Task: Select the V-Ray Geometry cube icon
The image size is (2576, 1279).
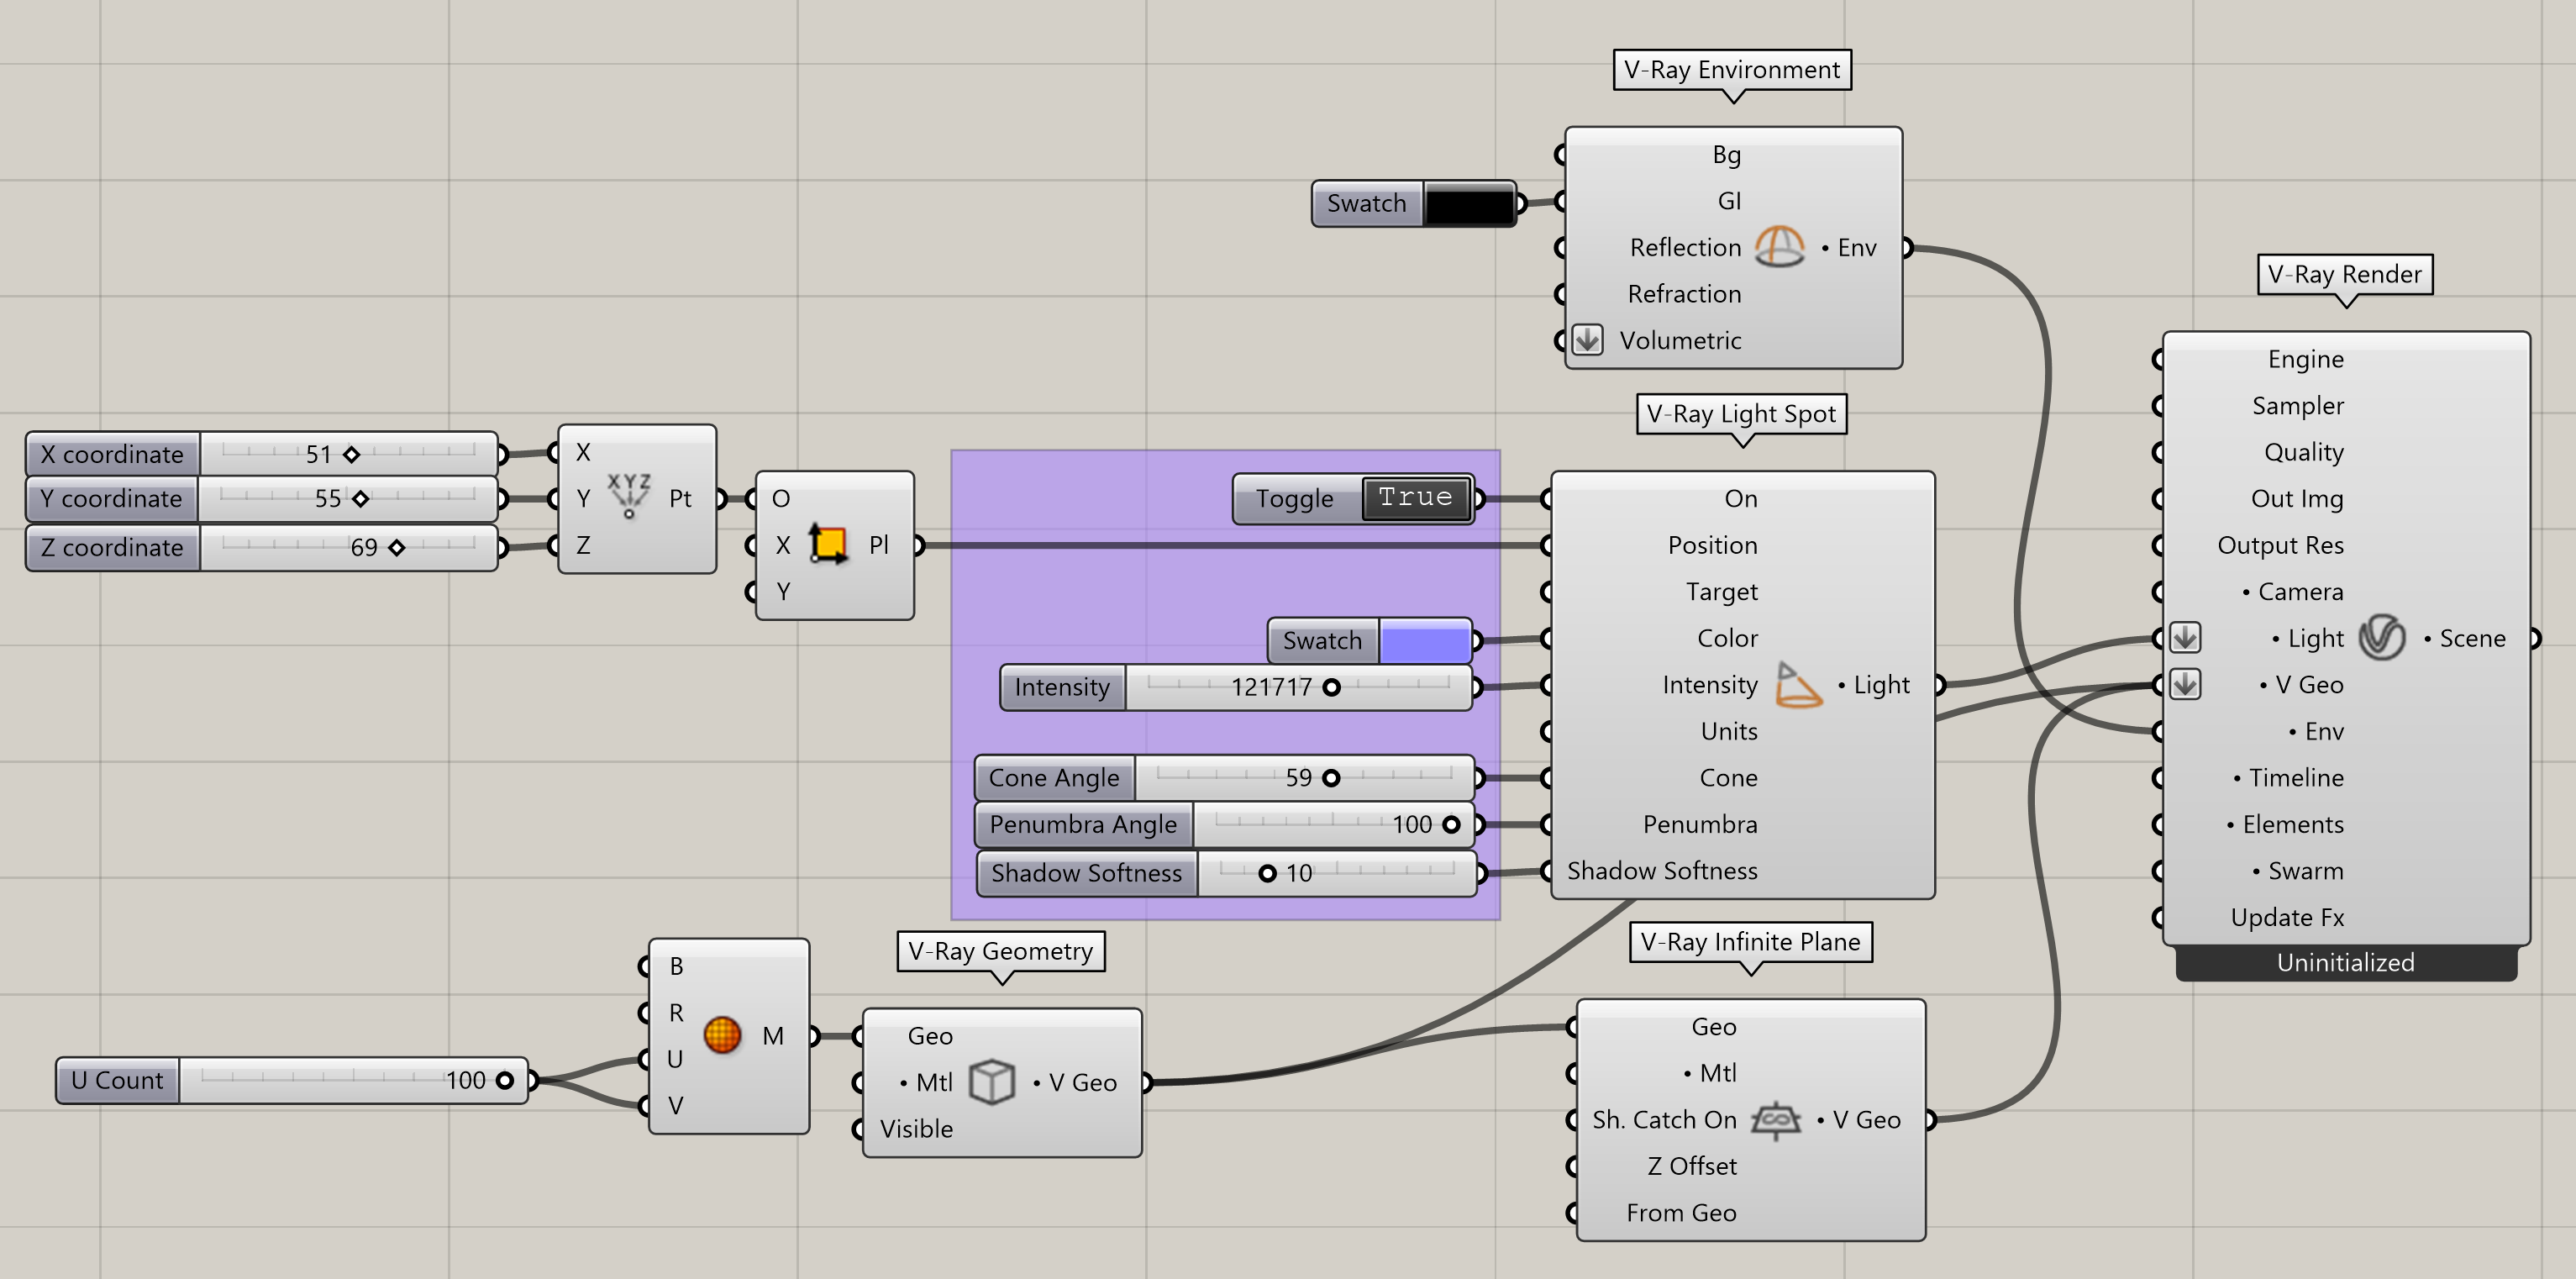Action: click(992, 1082)
